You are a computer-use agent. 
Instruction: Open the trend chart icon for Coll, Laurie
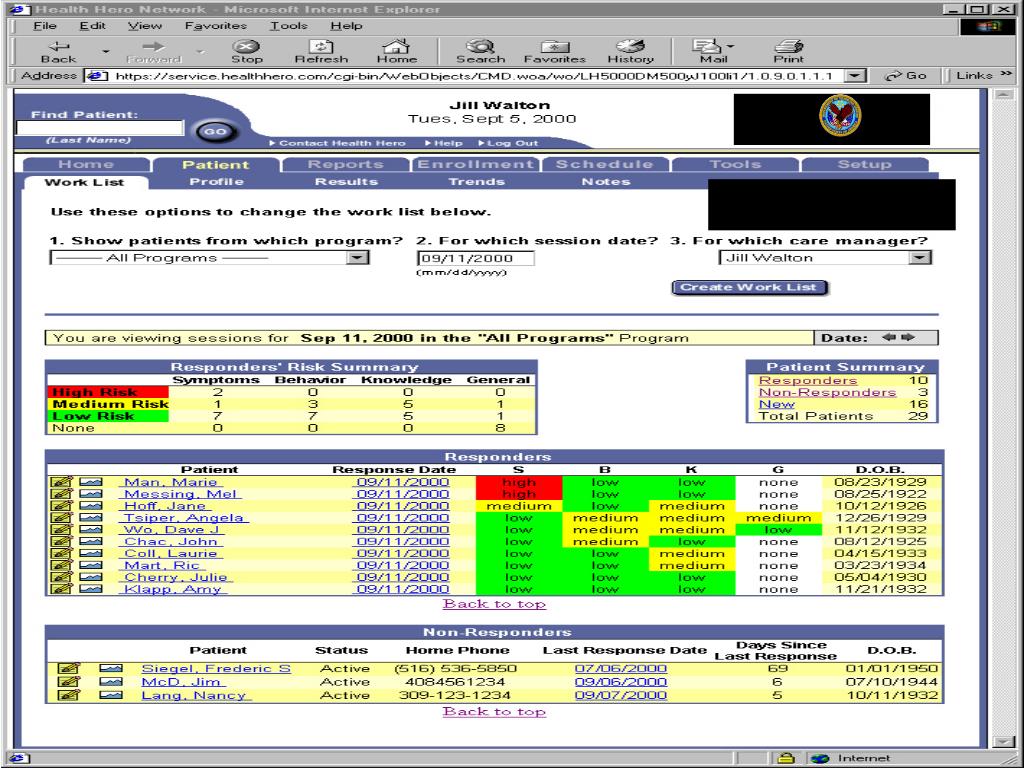pyautogui.click(x=91, y=553)
